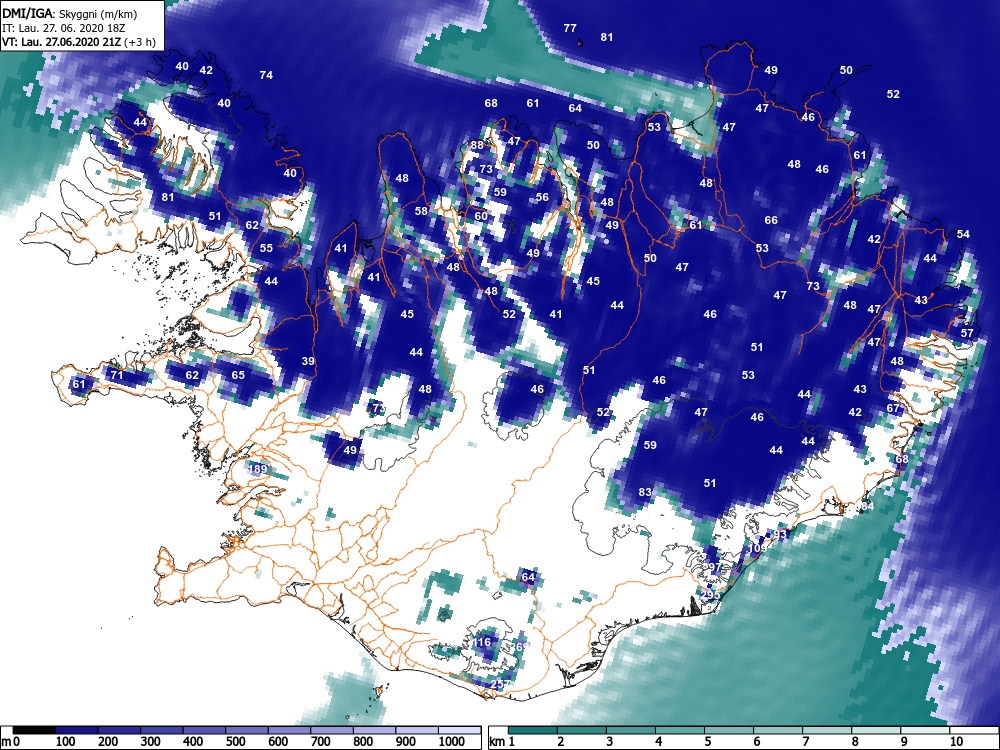Click the visibility value '71' on the western peninsula

(117, 375)
